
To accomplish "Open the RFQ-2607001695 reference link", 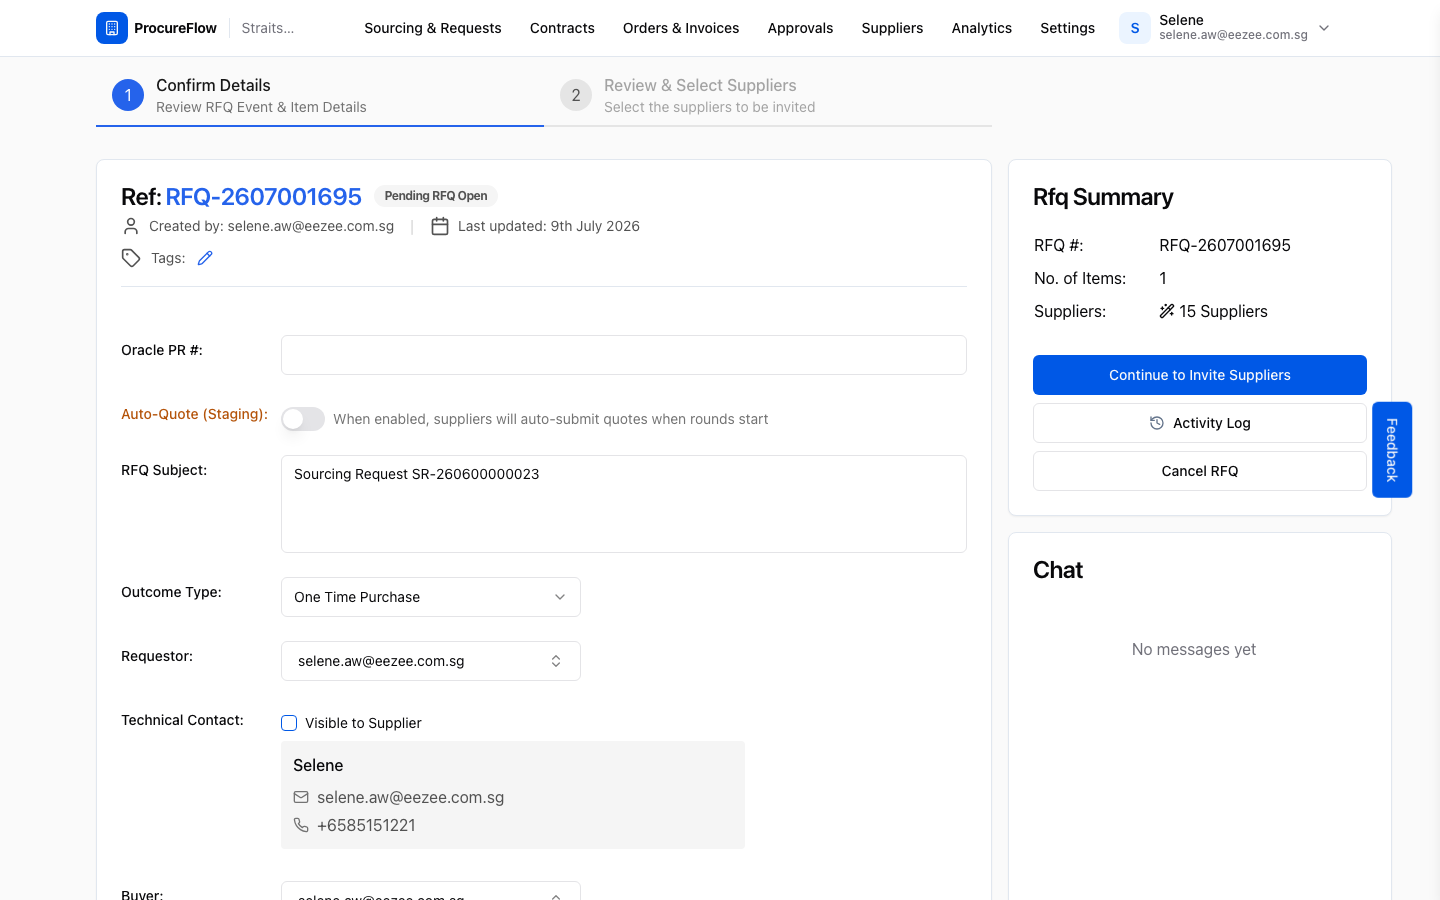I will point(263,196).
